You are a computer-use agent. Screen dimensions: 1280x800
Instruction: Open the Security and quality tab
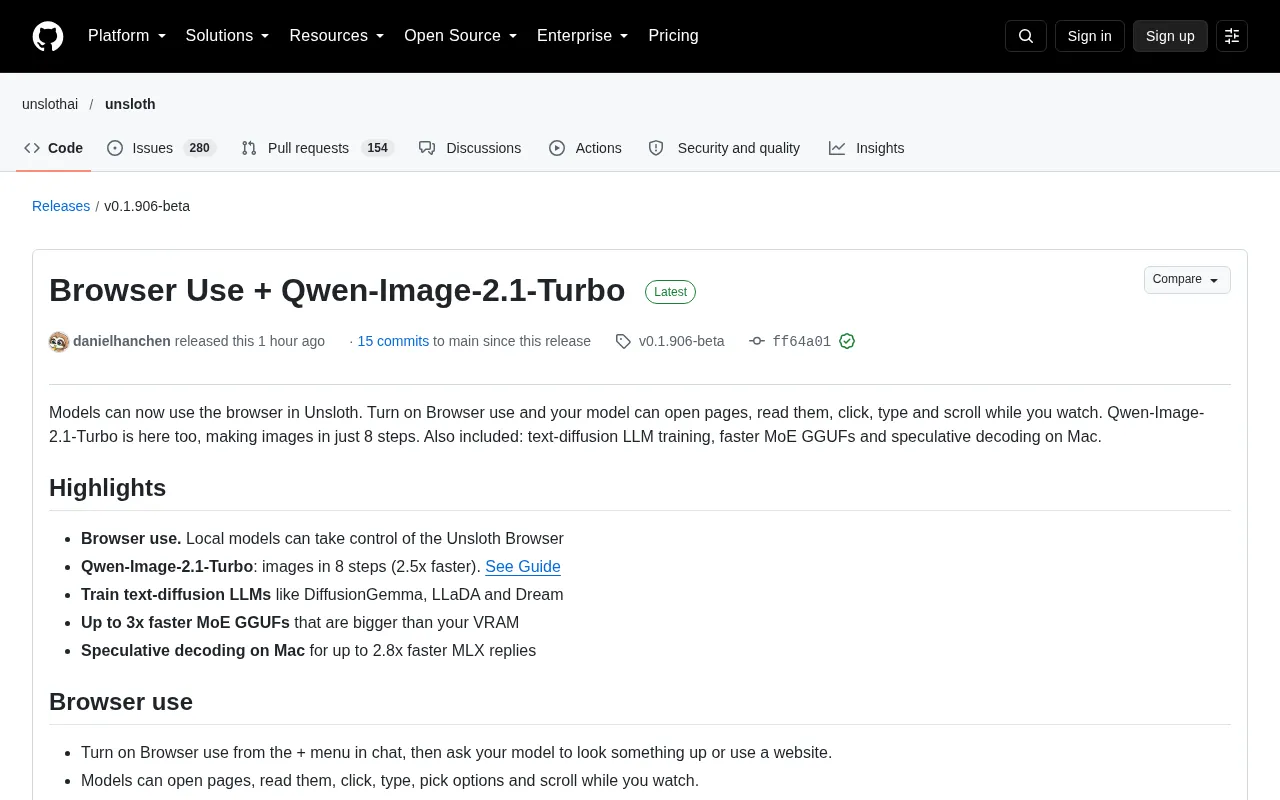[724, 148]
